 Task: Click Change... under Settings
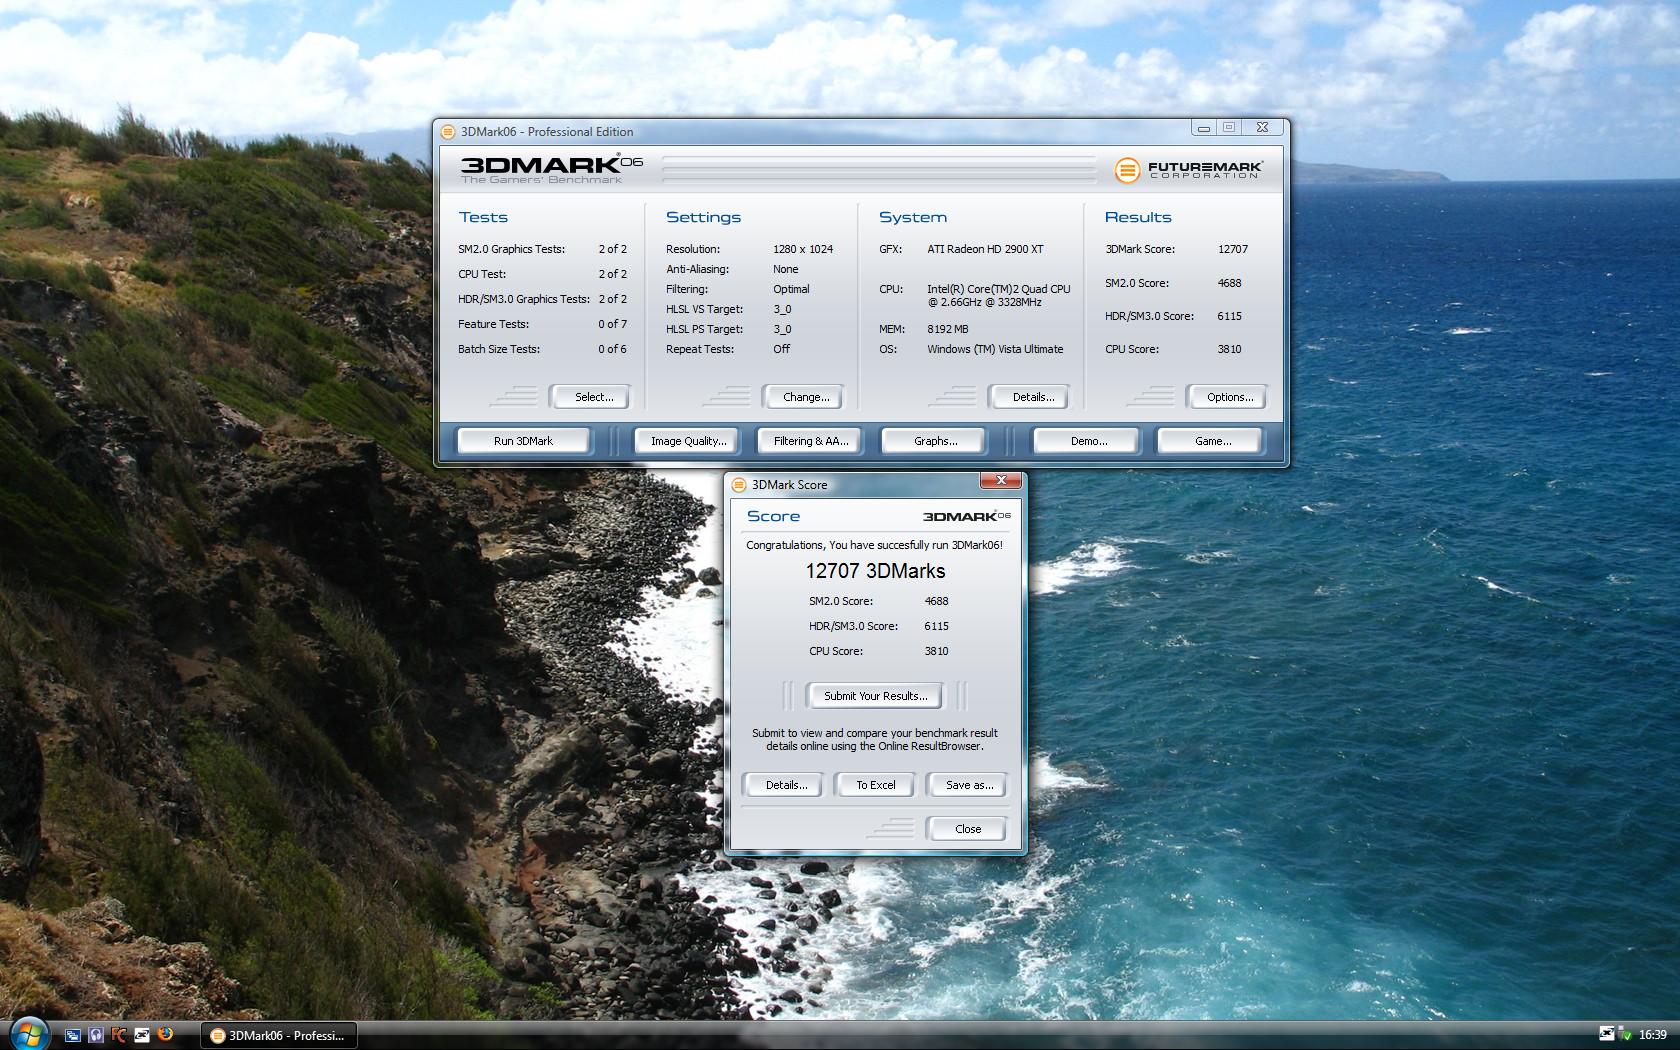(805, 397)
